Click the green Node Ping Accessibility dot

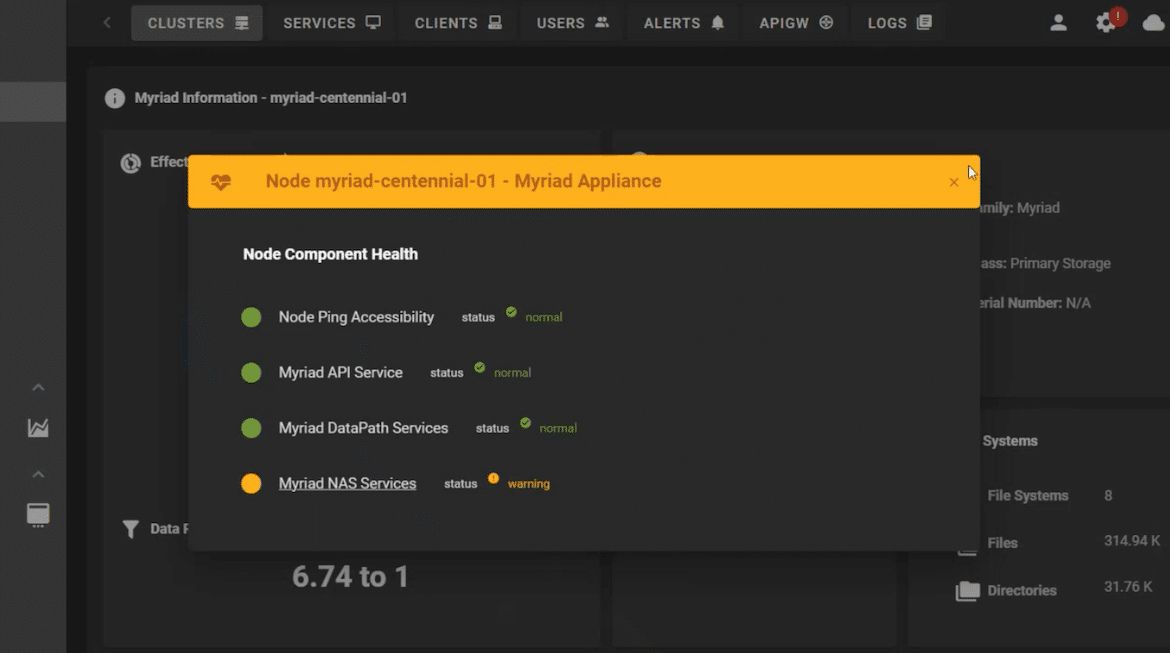[x=251, y=317]
